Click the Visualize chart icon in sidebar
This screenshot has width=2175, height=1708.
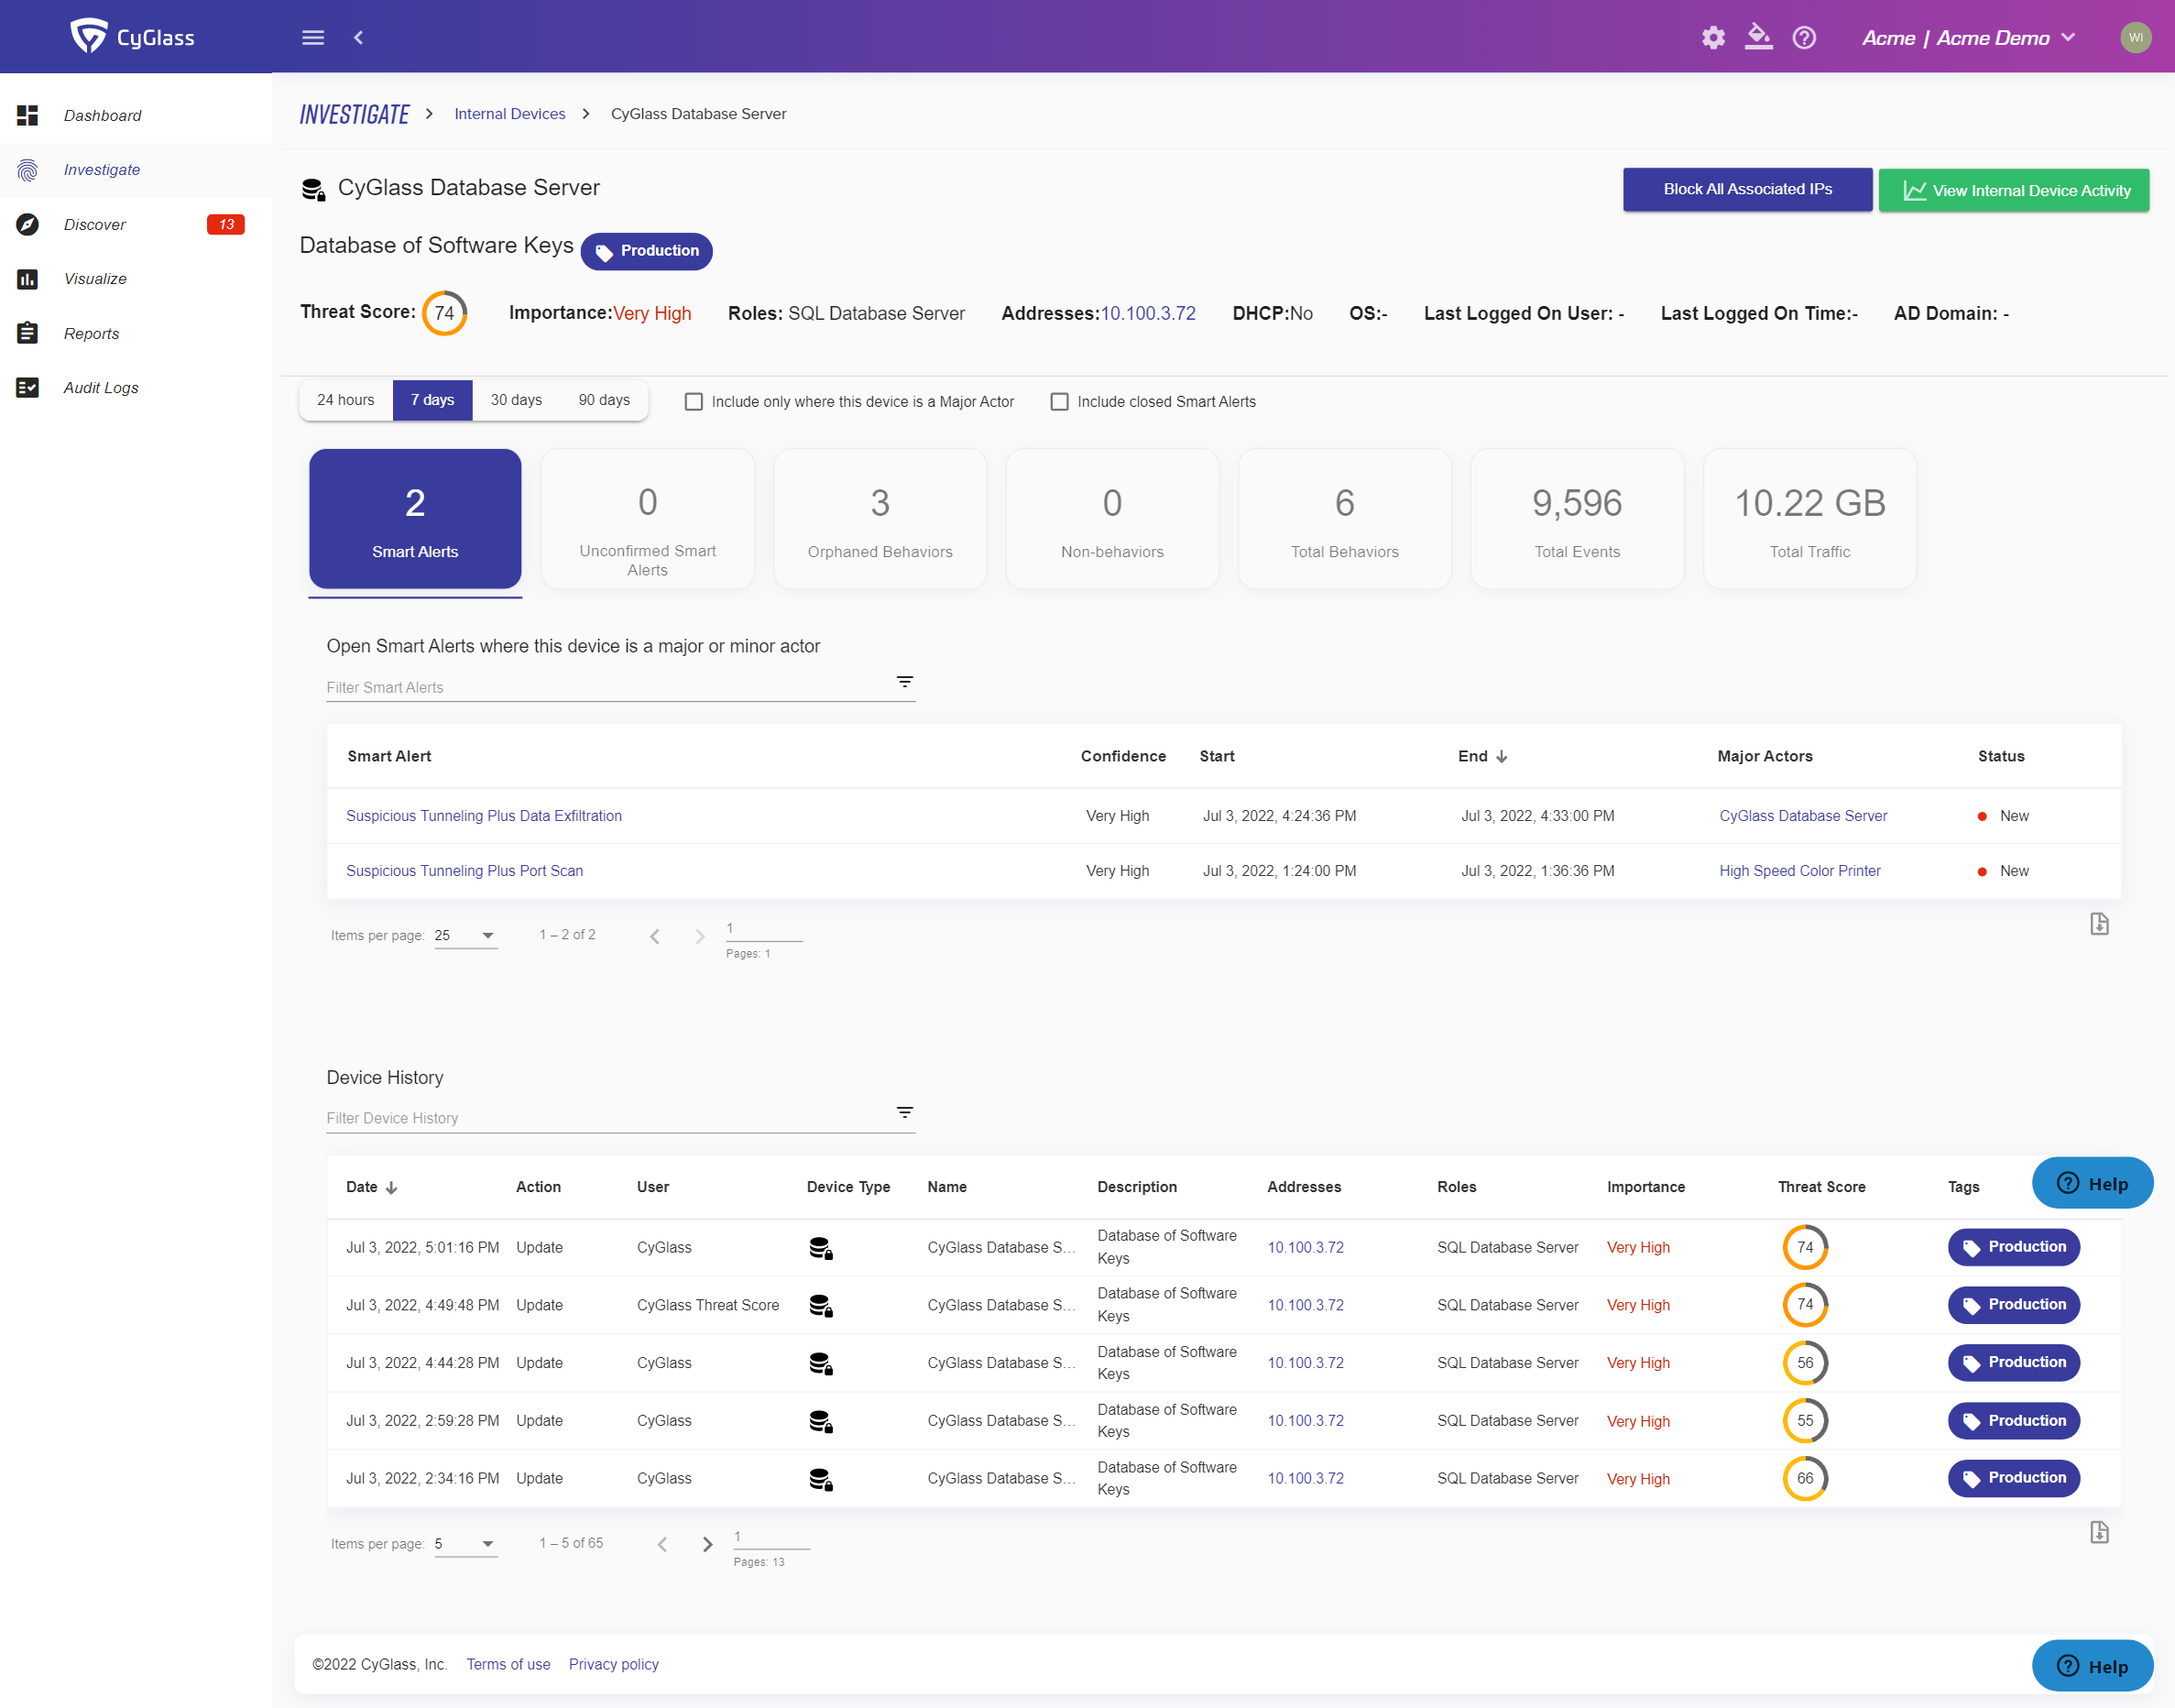28,279
